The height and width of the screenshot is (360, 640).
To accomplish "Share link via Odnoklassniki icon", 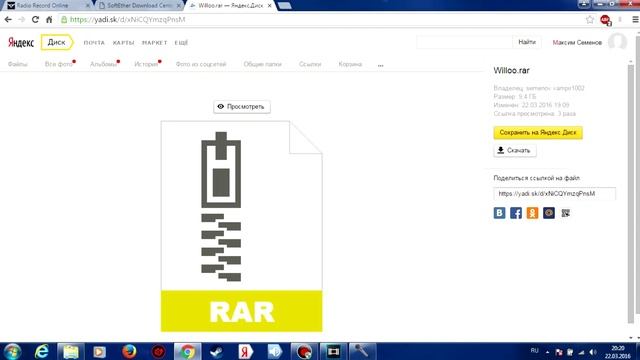I will [532, 213].
